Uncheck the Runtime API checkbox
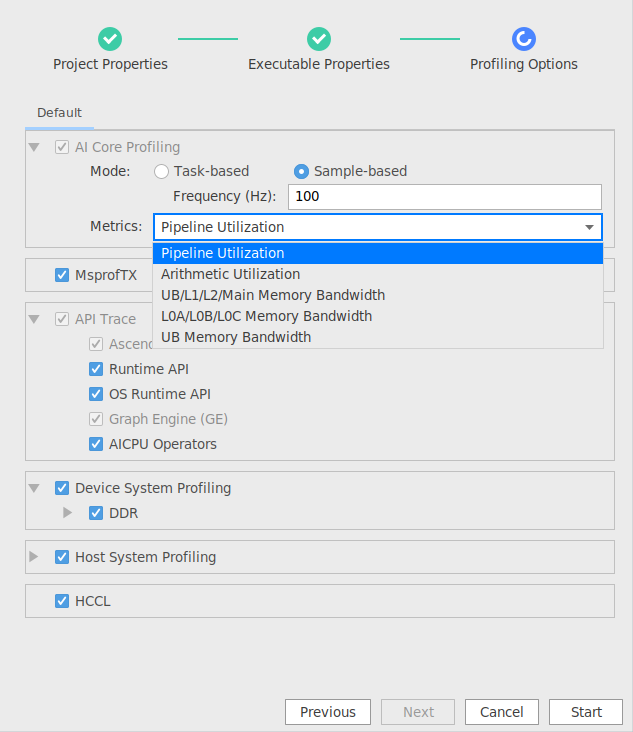This screenshot has width=633, height=732. point(96,369)
